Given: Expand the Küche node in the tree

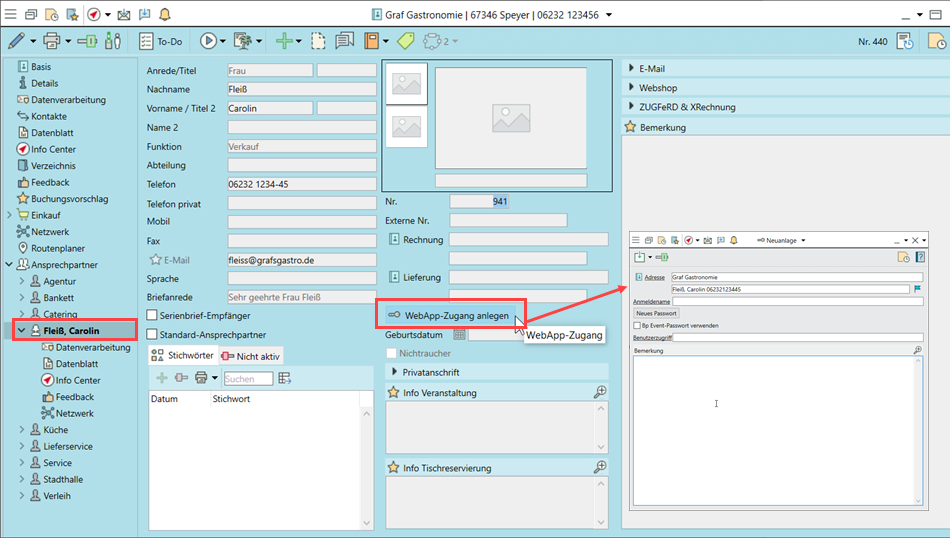Looking at the screenshot, I should (x=22, y=430).
